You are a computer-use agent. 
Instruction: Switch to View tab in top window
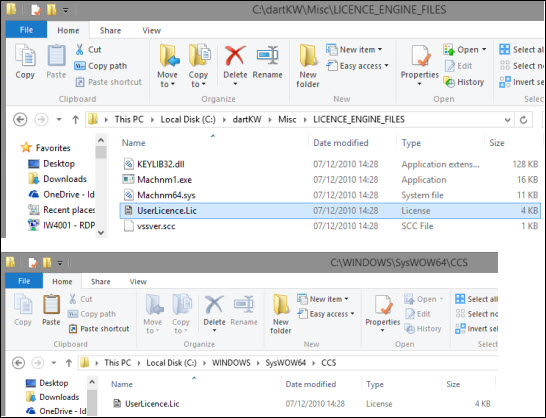(151, 30)
